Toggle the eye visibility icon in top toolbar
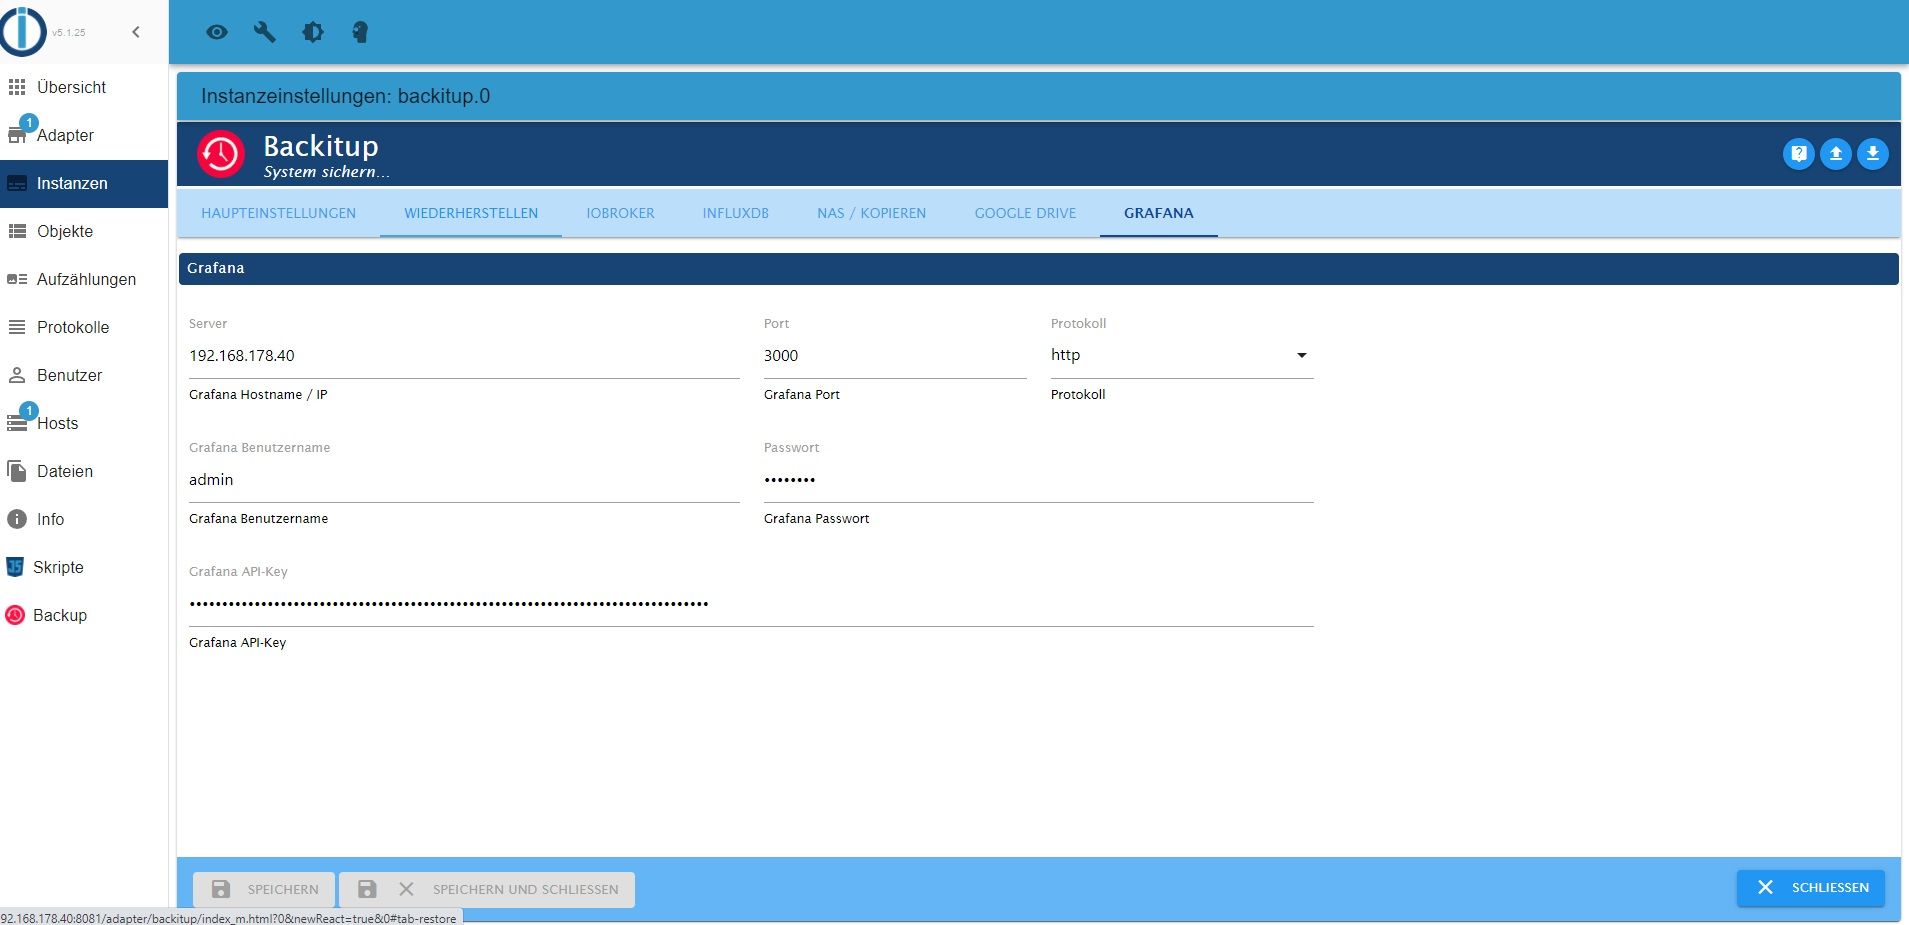The width and height of the screenshot is (1909, 925). click(x=217, y=32)
